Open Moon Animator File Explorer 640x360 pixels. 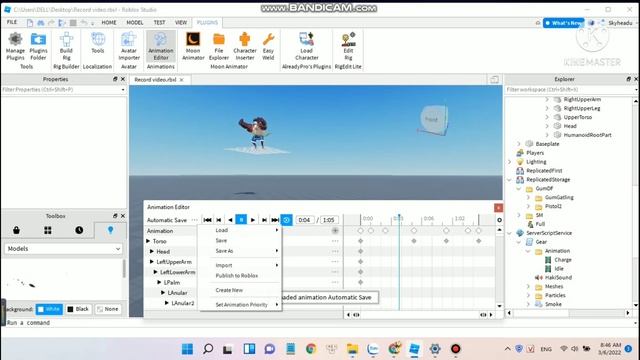(219, 47)
